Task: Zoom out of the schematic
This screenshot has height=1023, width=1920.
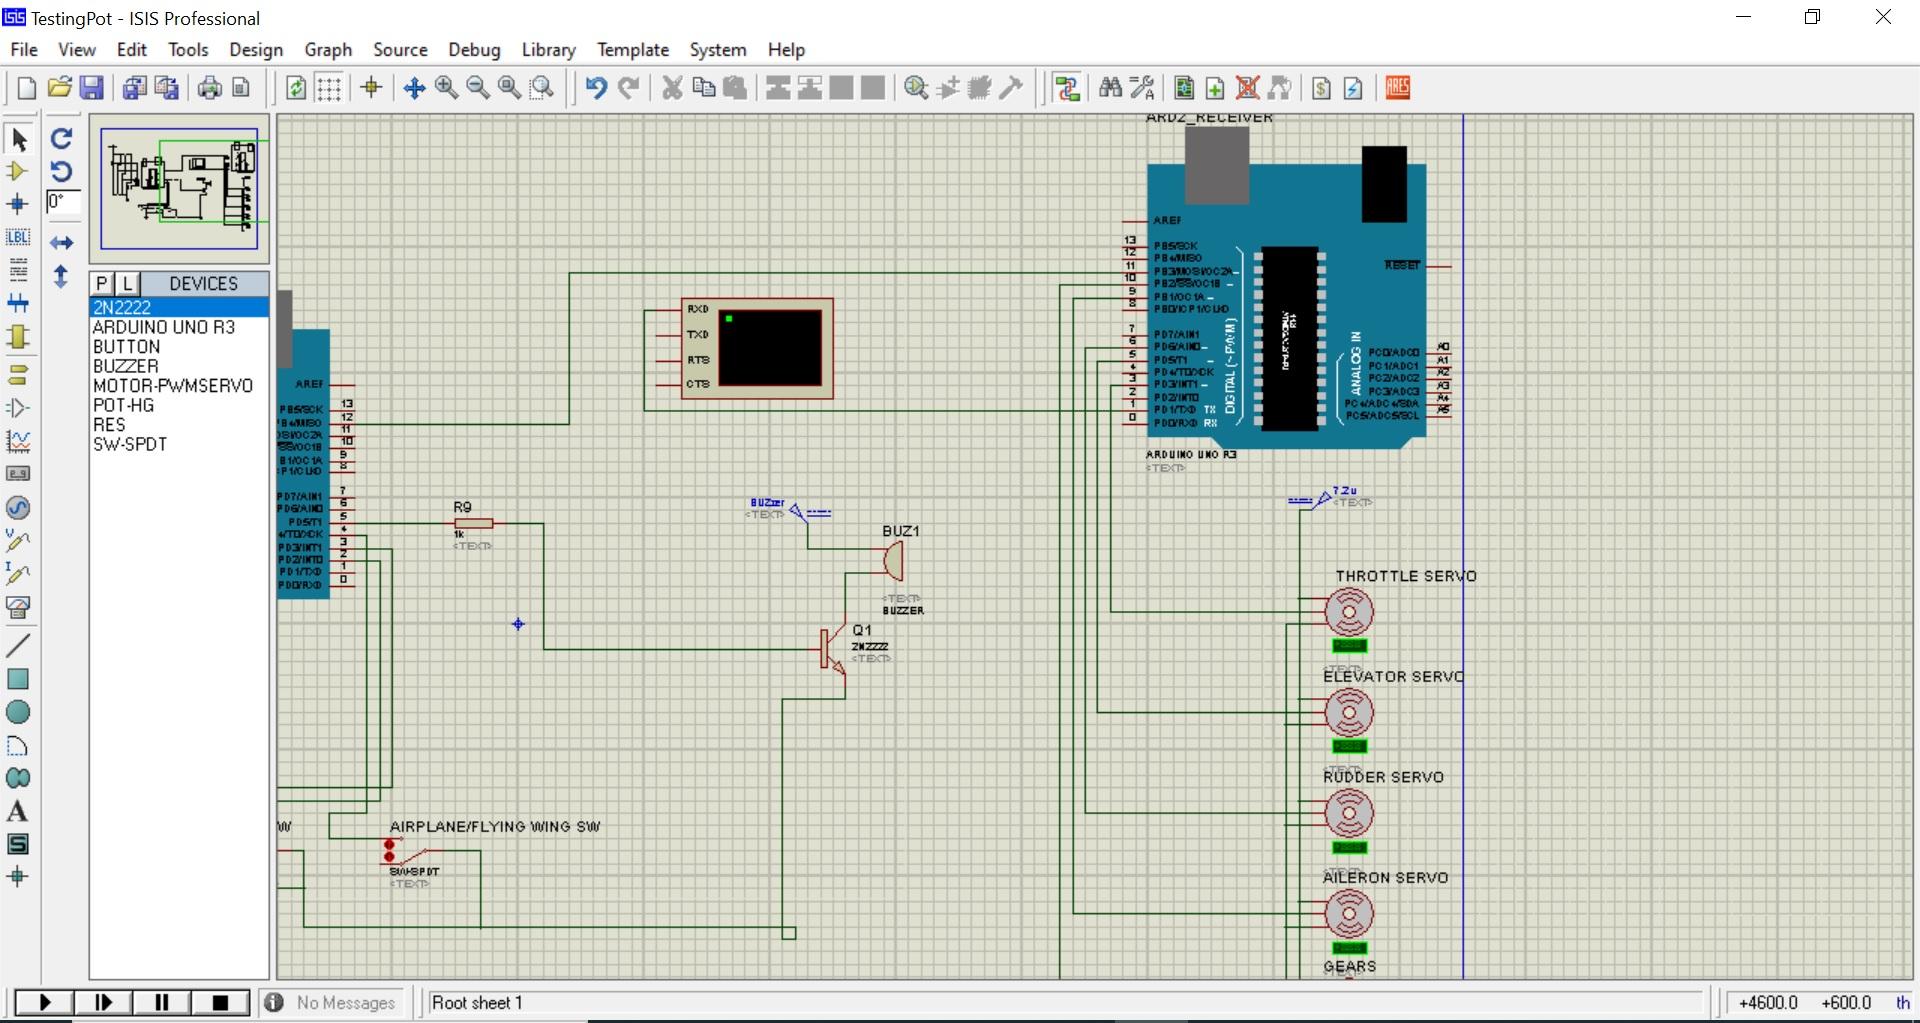Action: tap(478, 88)
